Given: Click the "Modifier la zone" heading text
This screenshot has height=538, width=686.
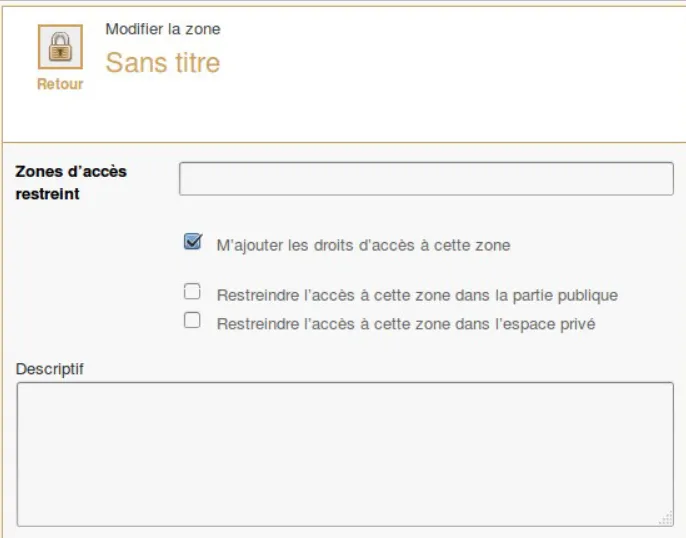Looking at the screenshot, I should click(163, 29).
